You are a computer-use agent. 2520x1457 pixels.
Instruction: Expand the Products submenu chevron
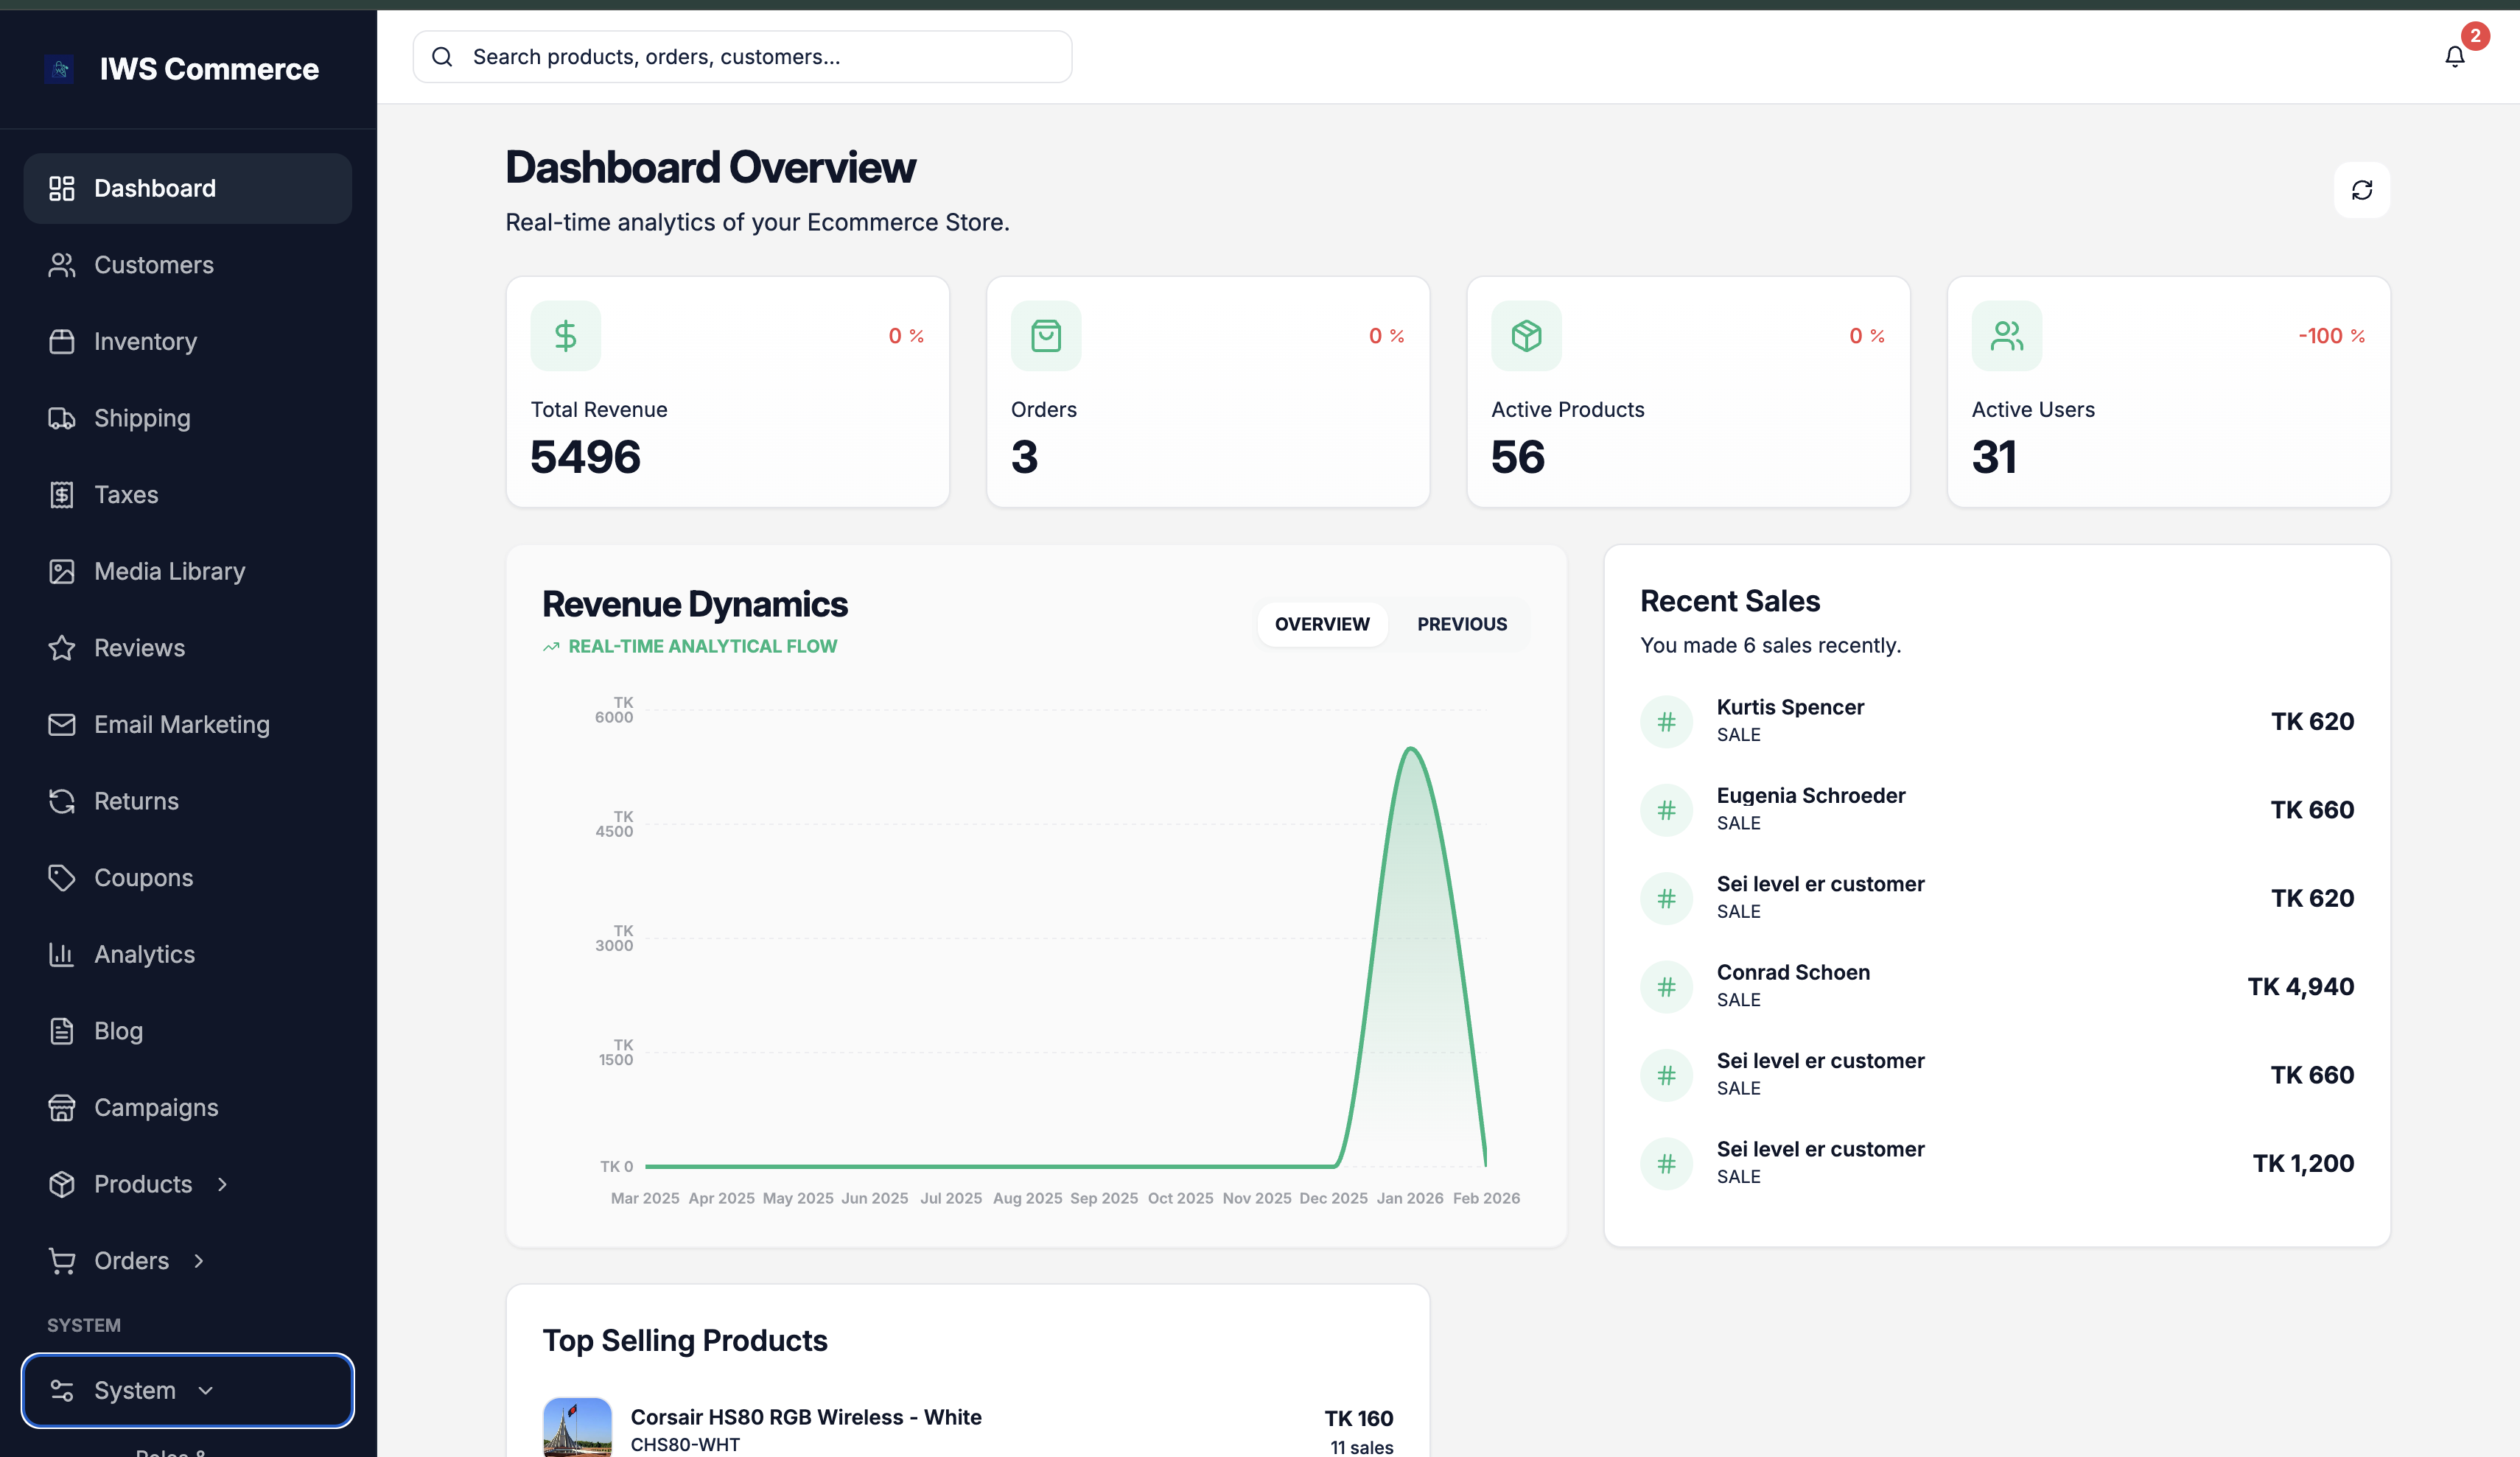tap(222, 1184)
